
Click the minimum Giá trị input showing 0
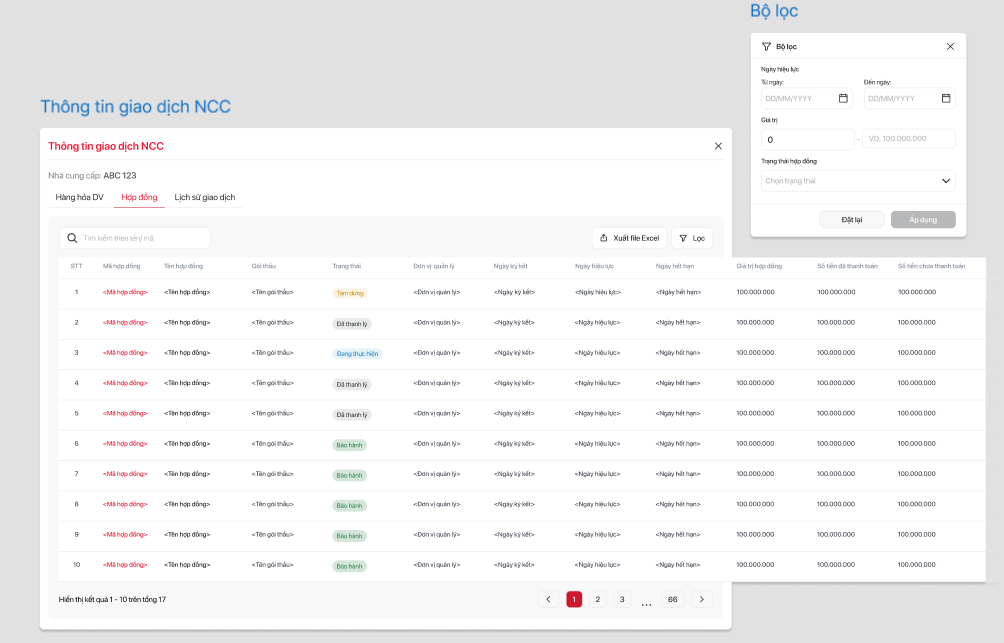click(x=806, y=139)
